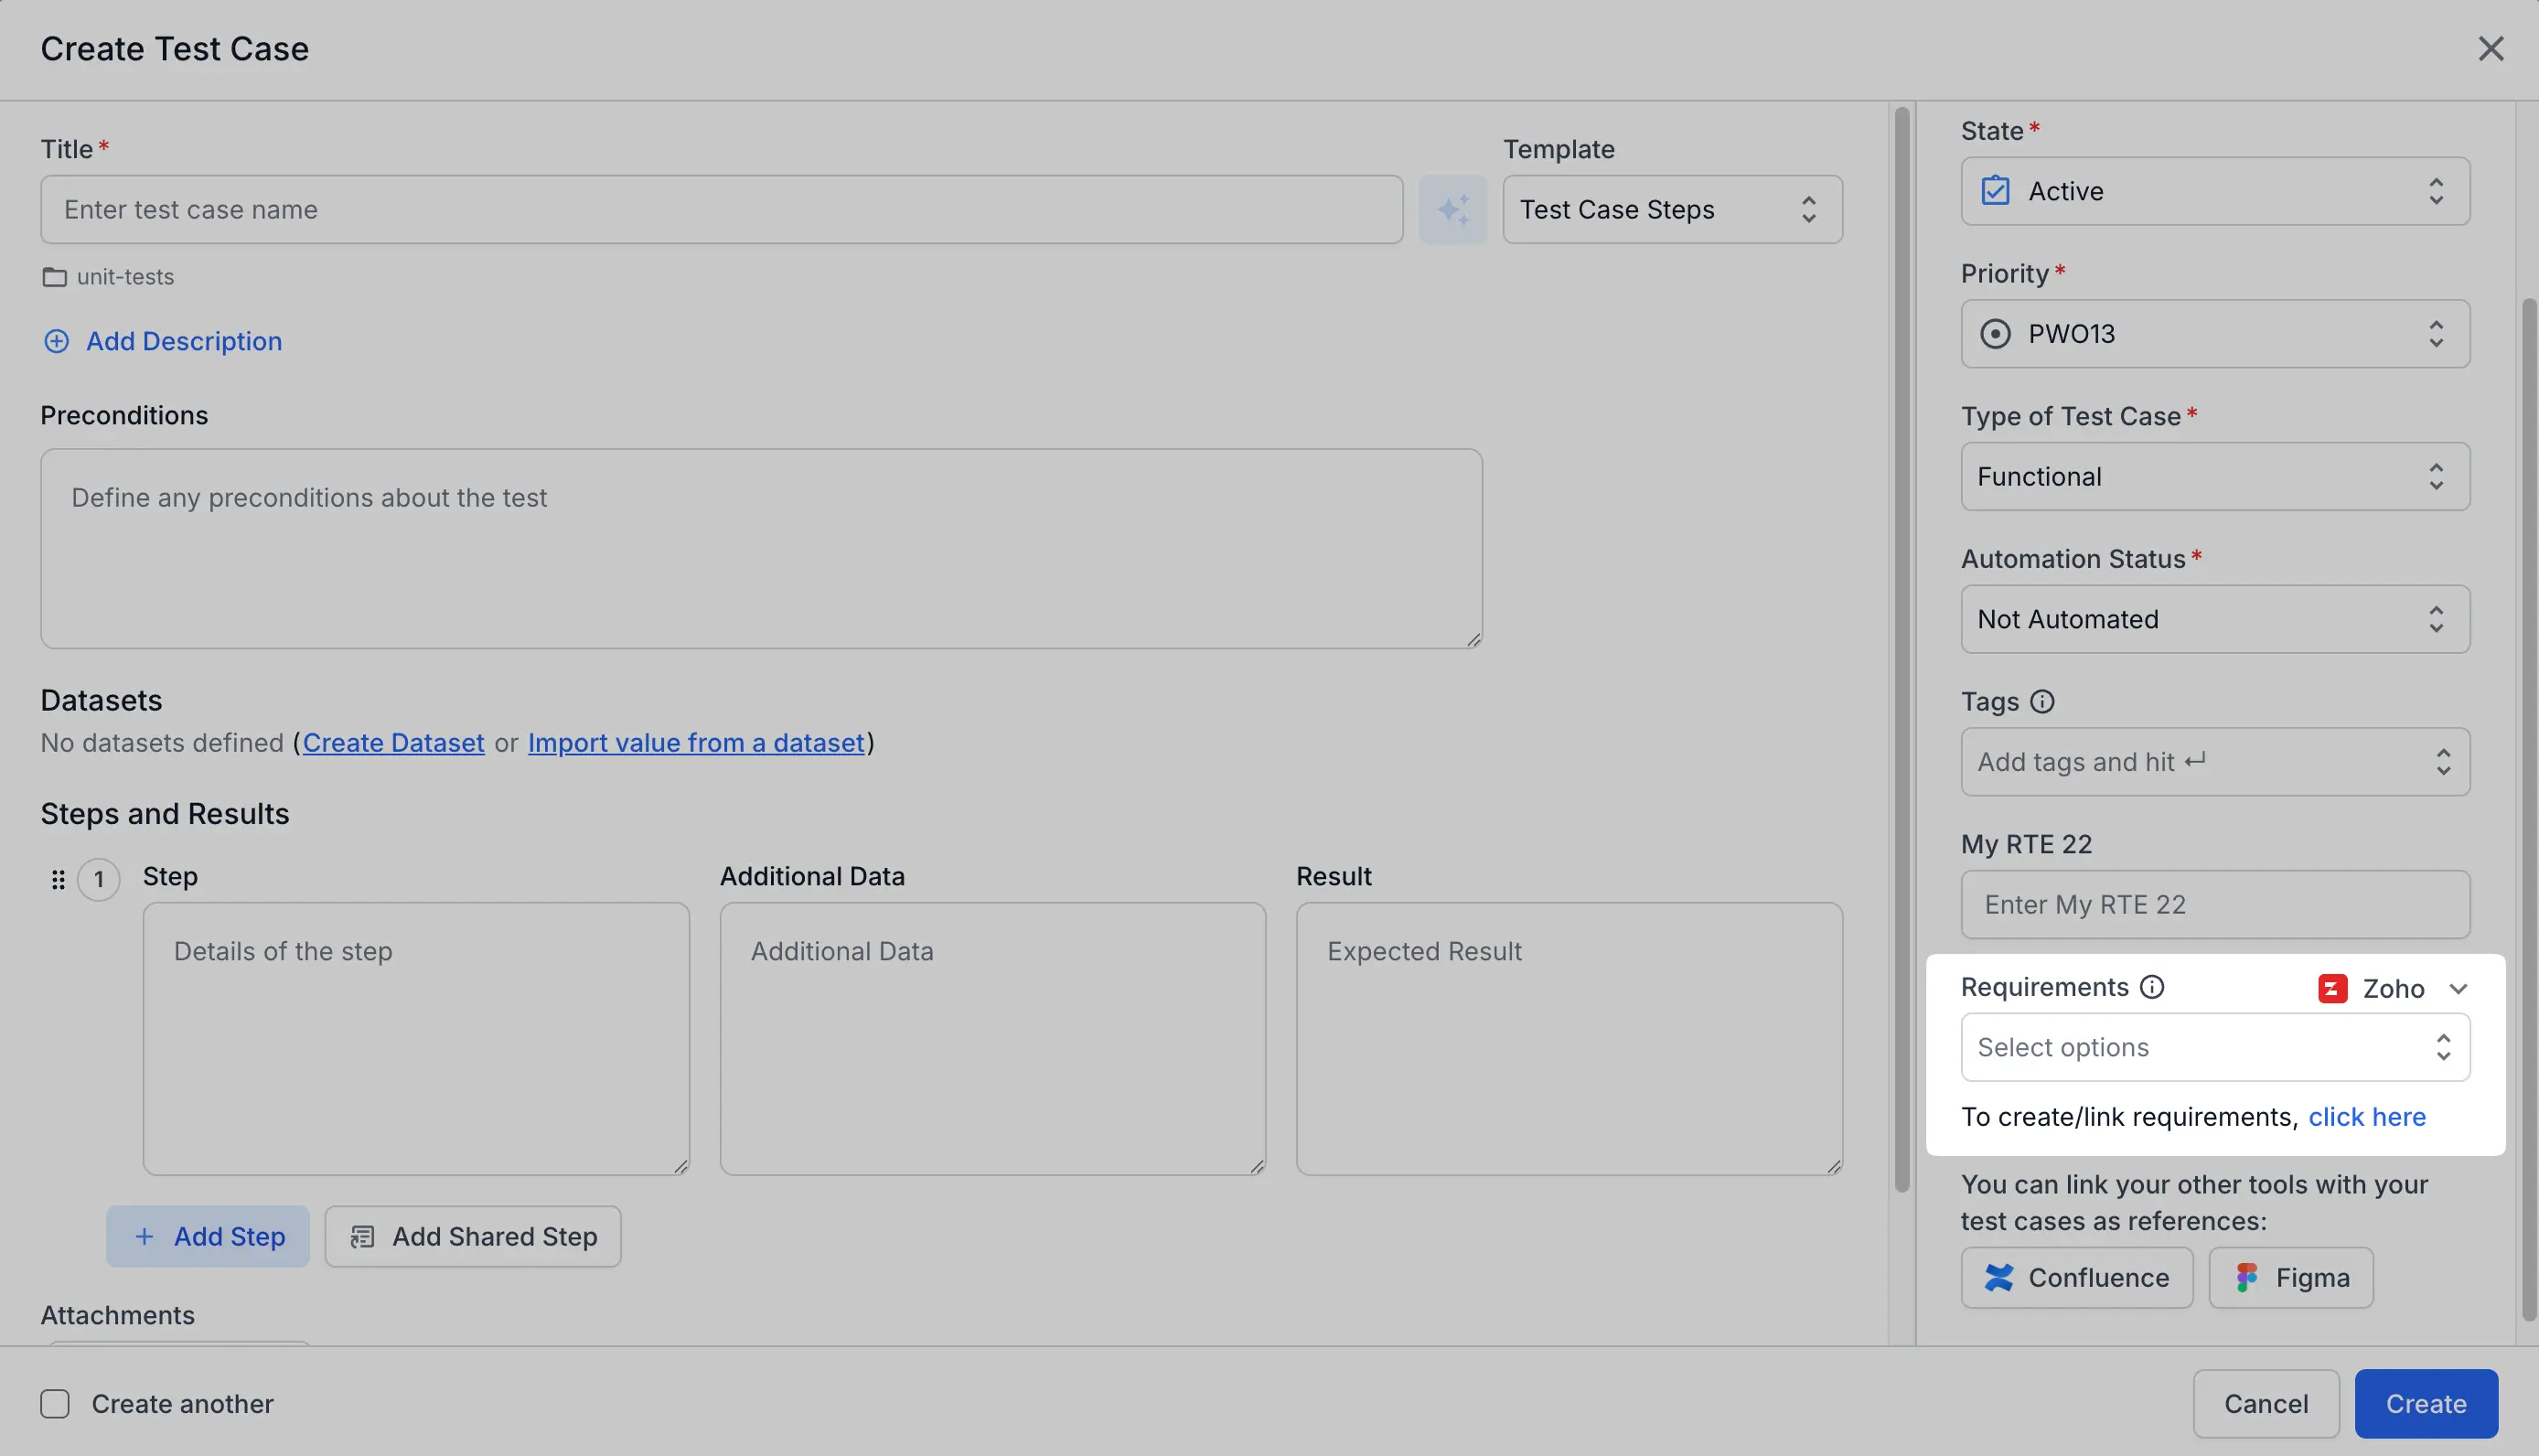This screenshot has width=2539, height=1456.
Task: Click the Steps and Results heading
Action: point(165,814)
